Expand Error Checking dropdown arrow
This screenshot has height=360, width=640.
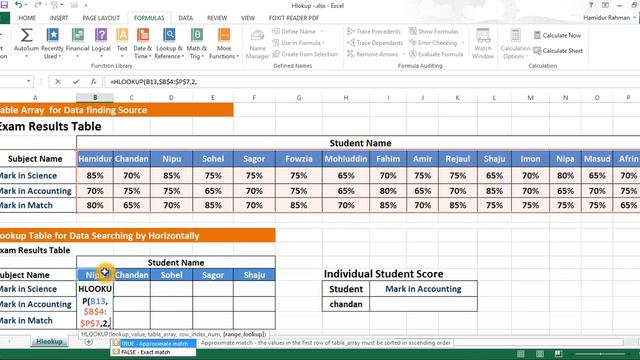coord(462,43)
